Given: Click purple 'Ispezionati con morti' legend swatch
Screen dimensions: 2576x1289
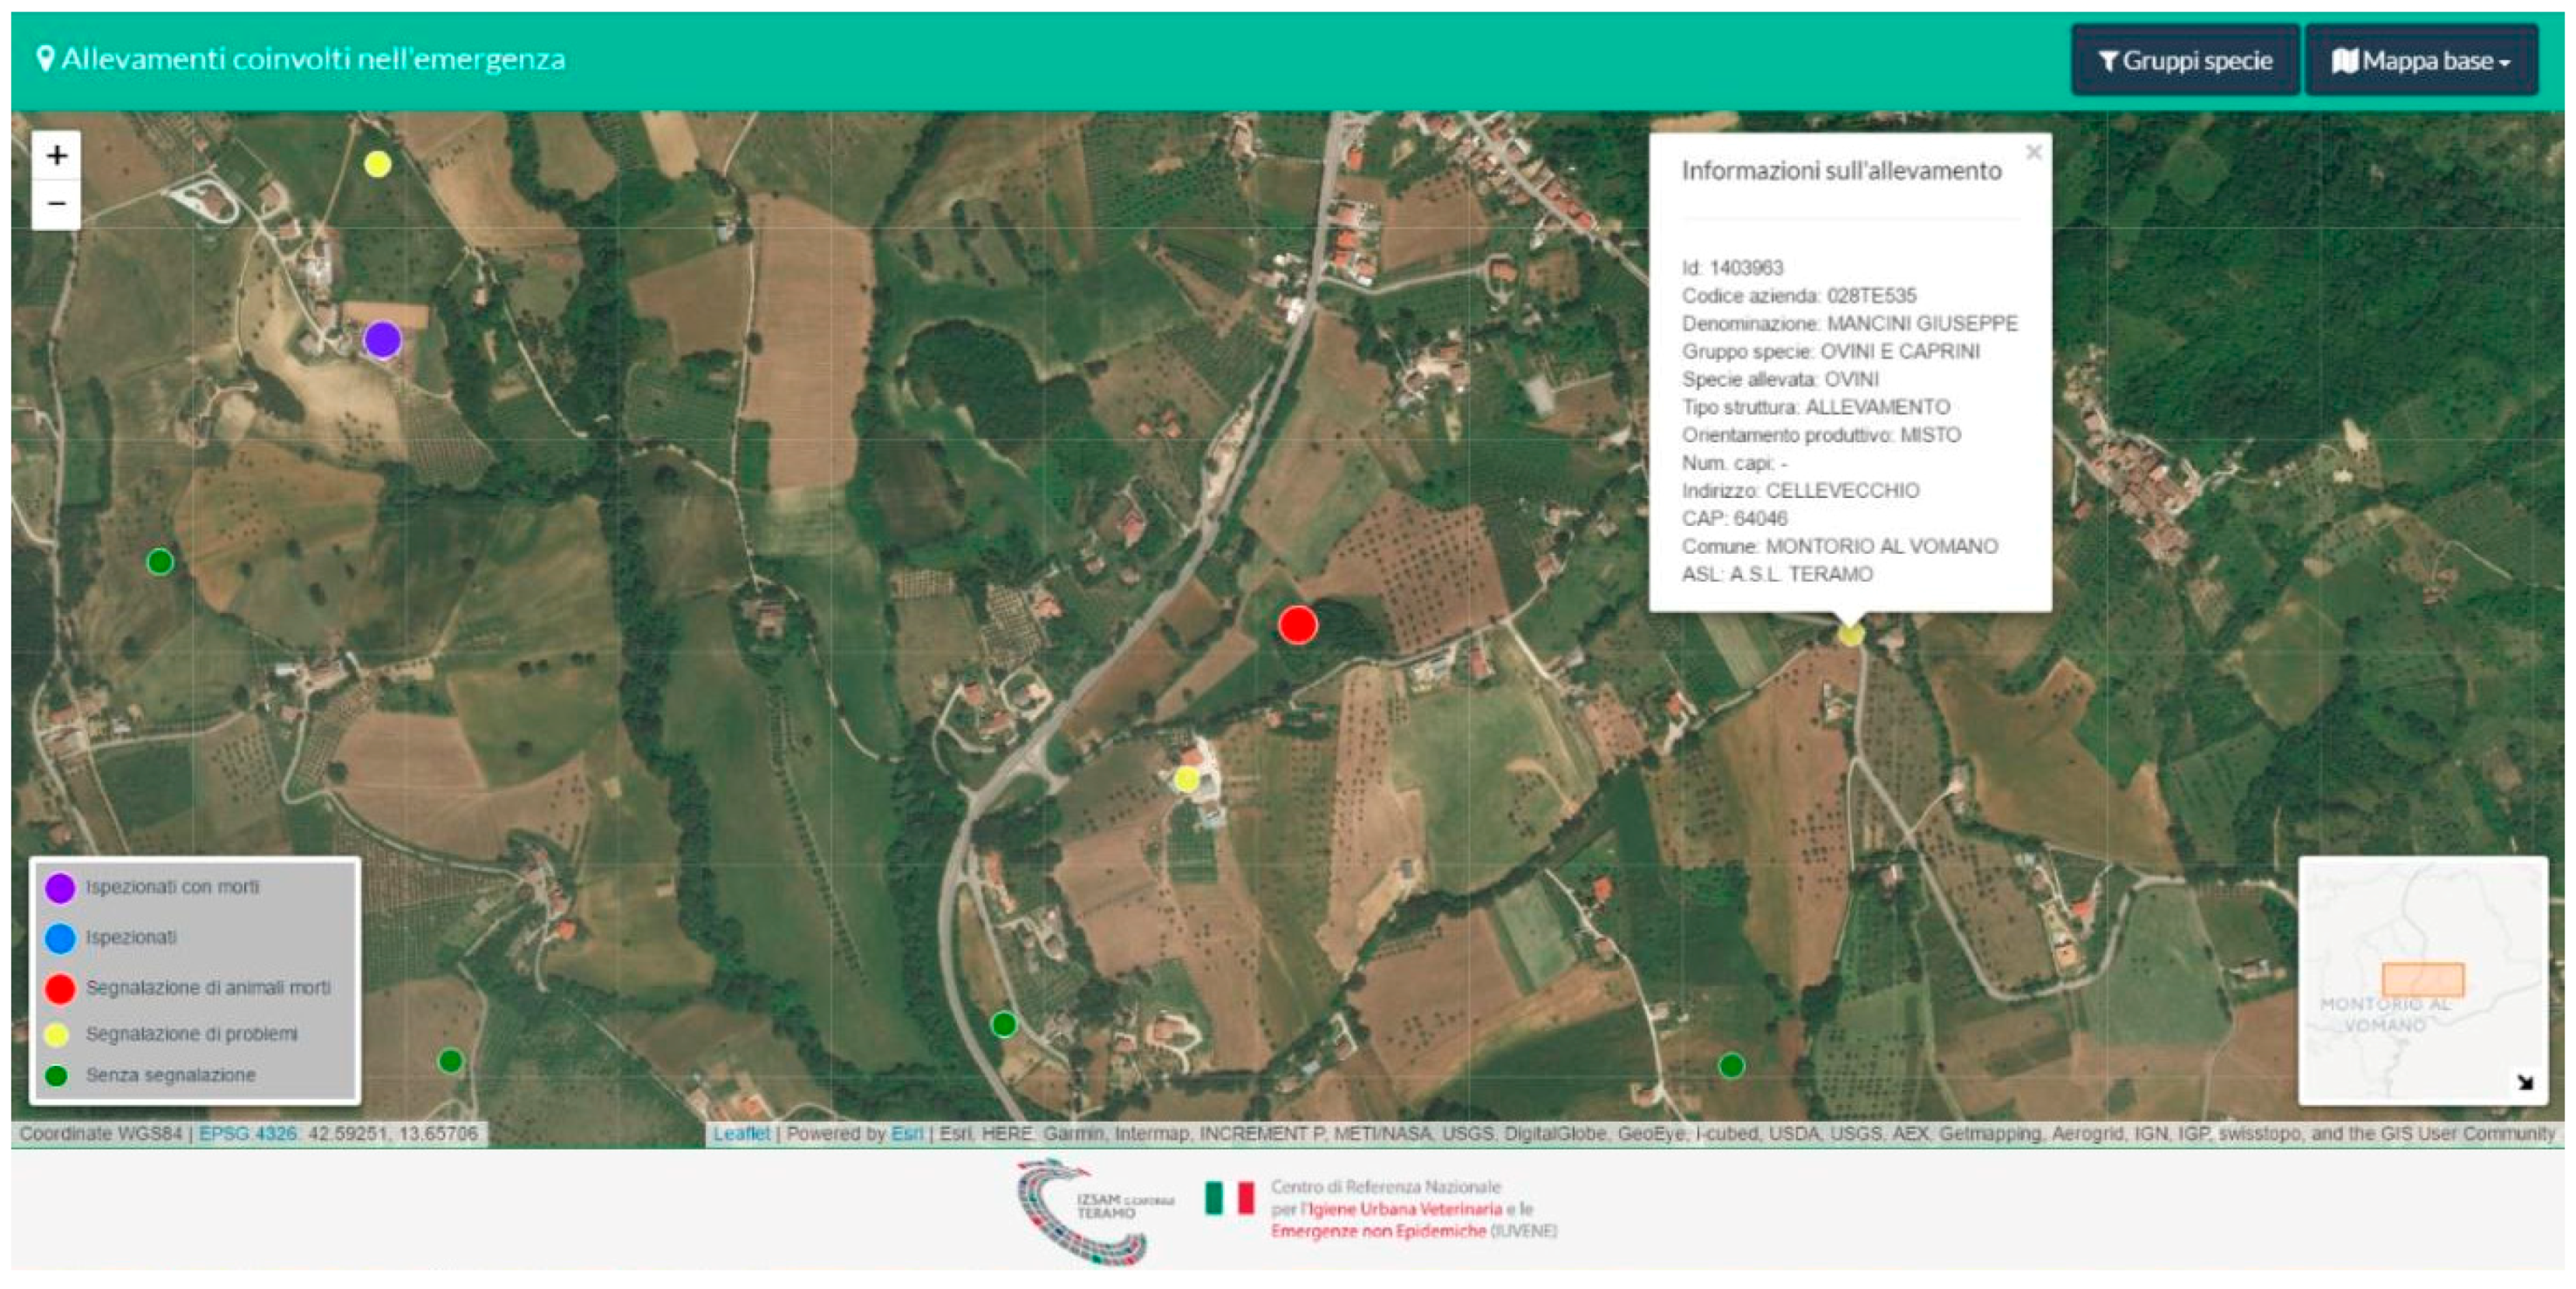Looking at the screenshot, I should click(x=60, y=888).
